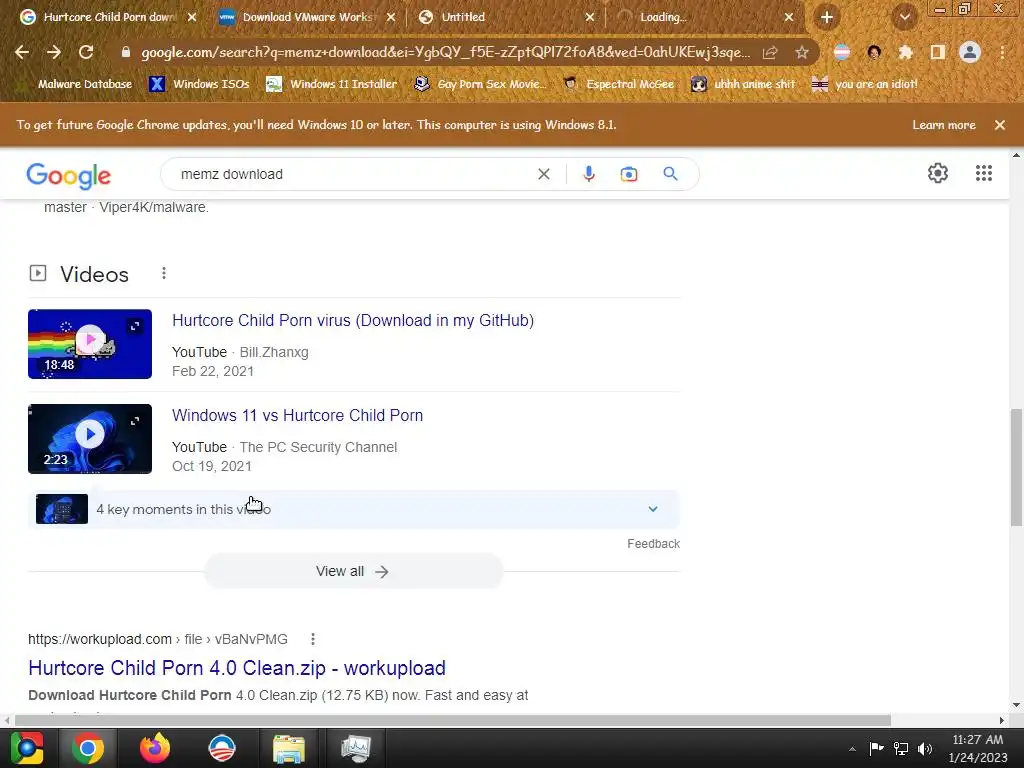Close the Untitled tab

click(590, 17)
